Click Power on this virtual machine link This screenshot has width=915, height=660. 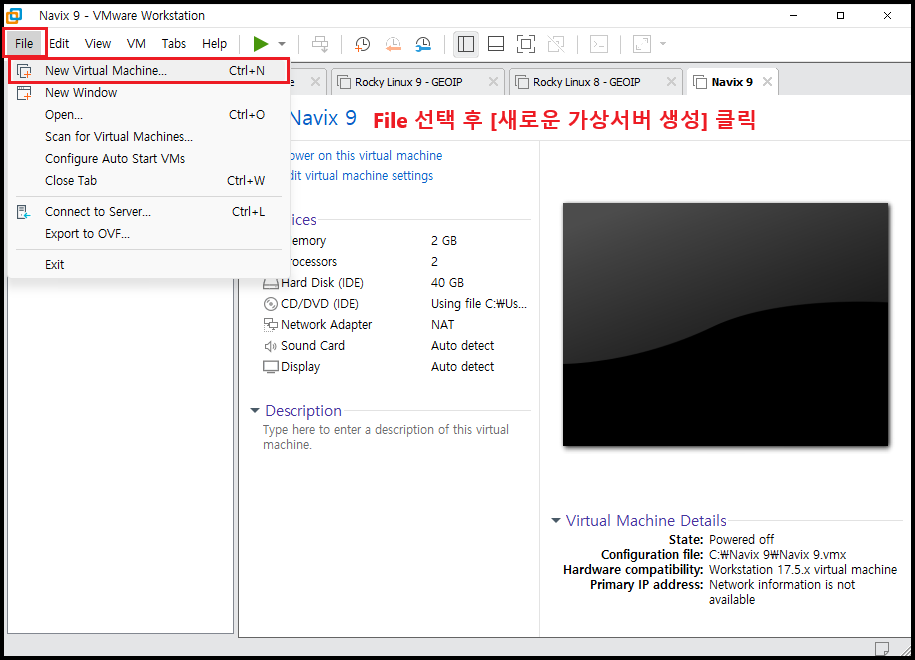pyautogui.click(x=366, y=156)
